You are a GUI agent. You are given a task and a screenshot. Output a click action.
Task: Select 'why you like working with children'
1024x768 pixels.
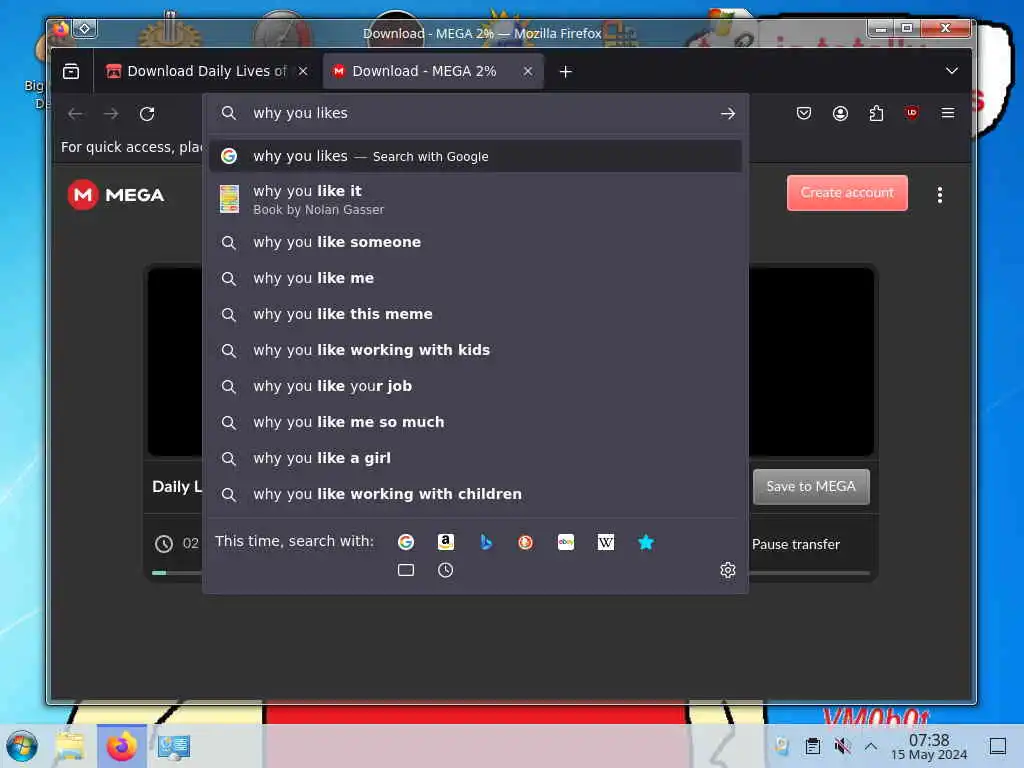475,494
